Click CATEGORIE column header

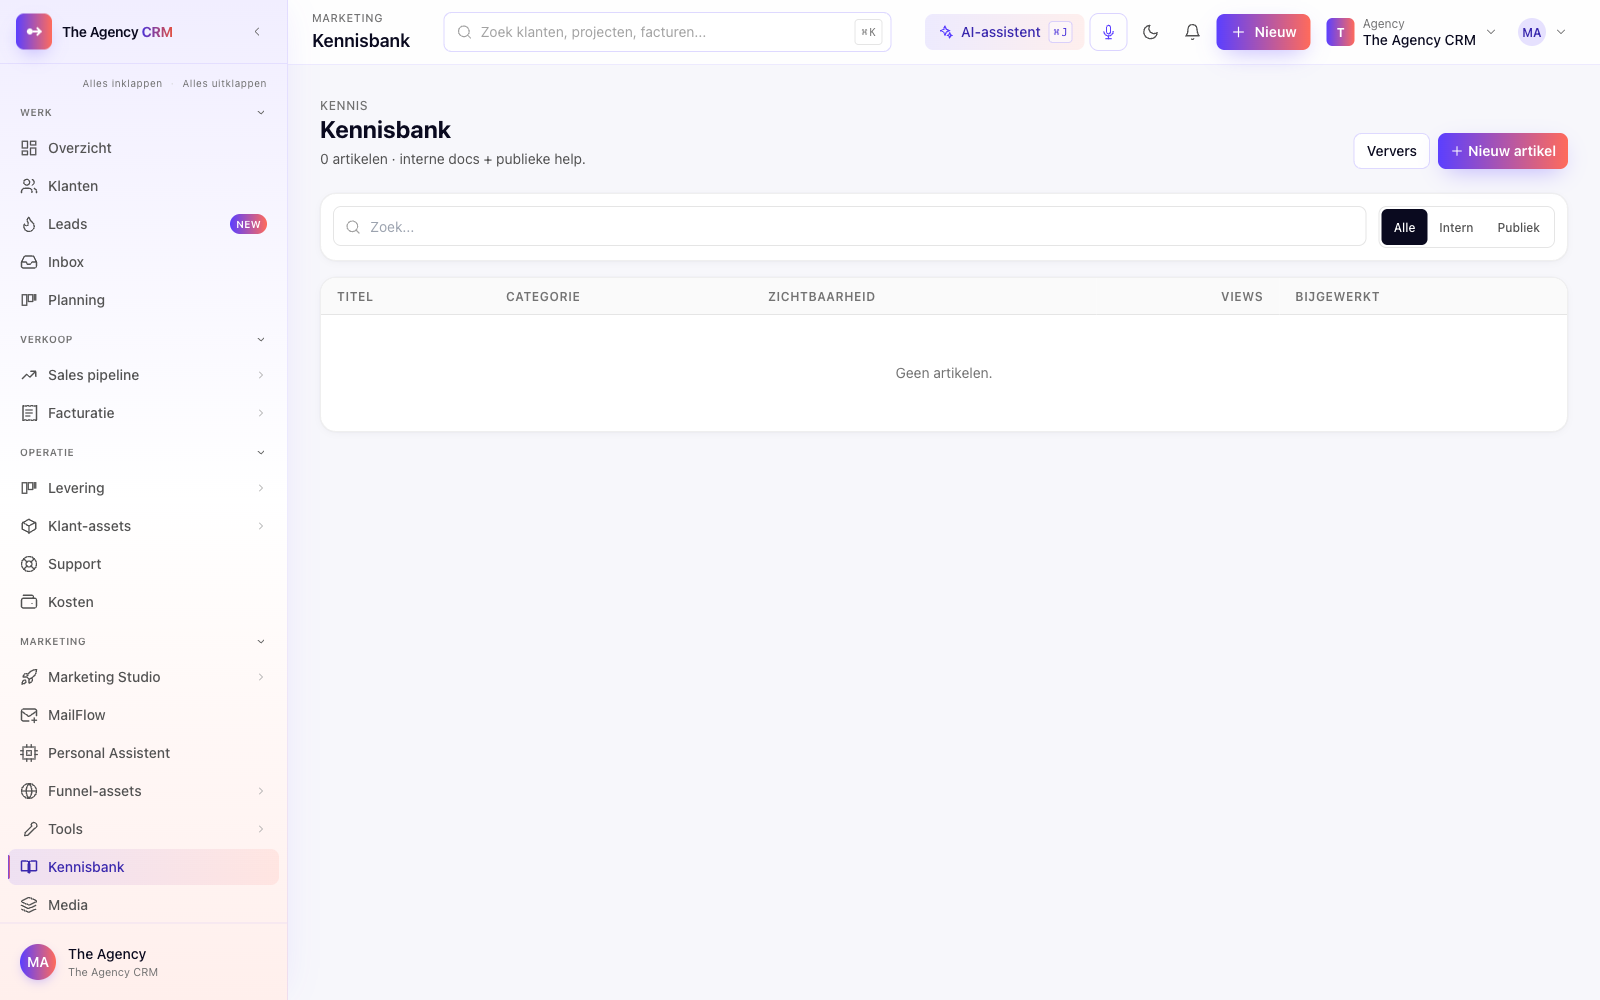[543, 297]
